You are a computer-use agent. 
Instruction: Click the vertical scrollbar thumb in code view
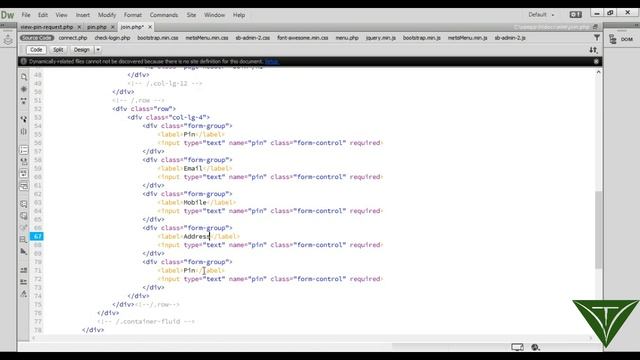(x=598, y=229)
